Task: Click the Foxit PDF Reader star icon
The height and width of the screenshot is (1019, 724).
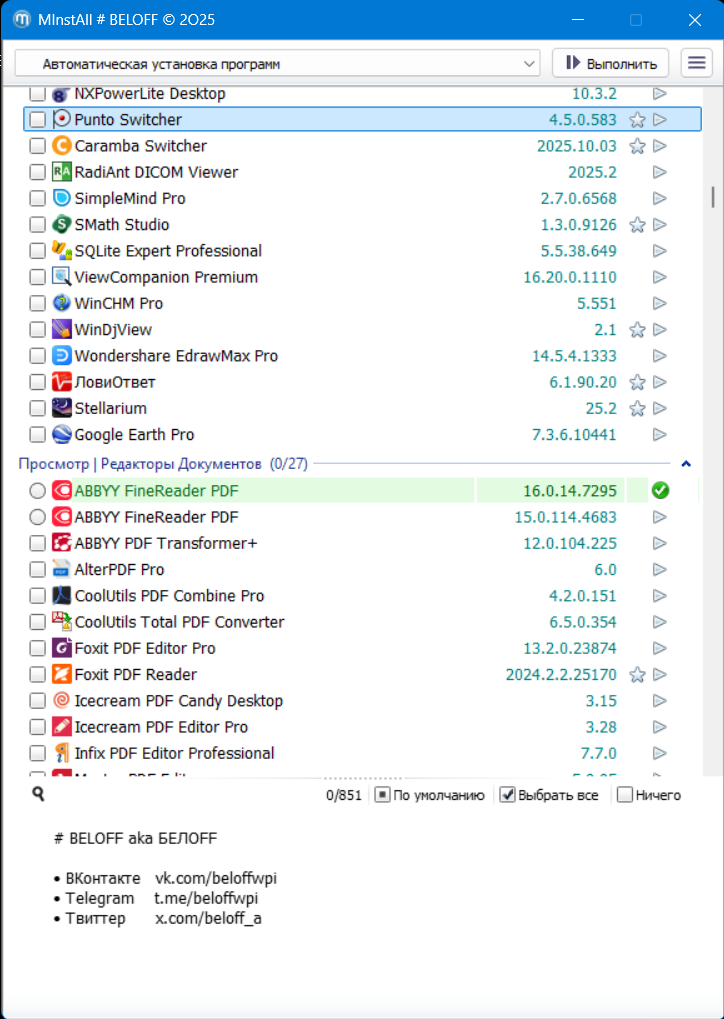Action: (637, 675)
